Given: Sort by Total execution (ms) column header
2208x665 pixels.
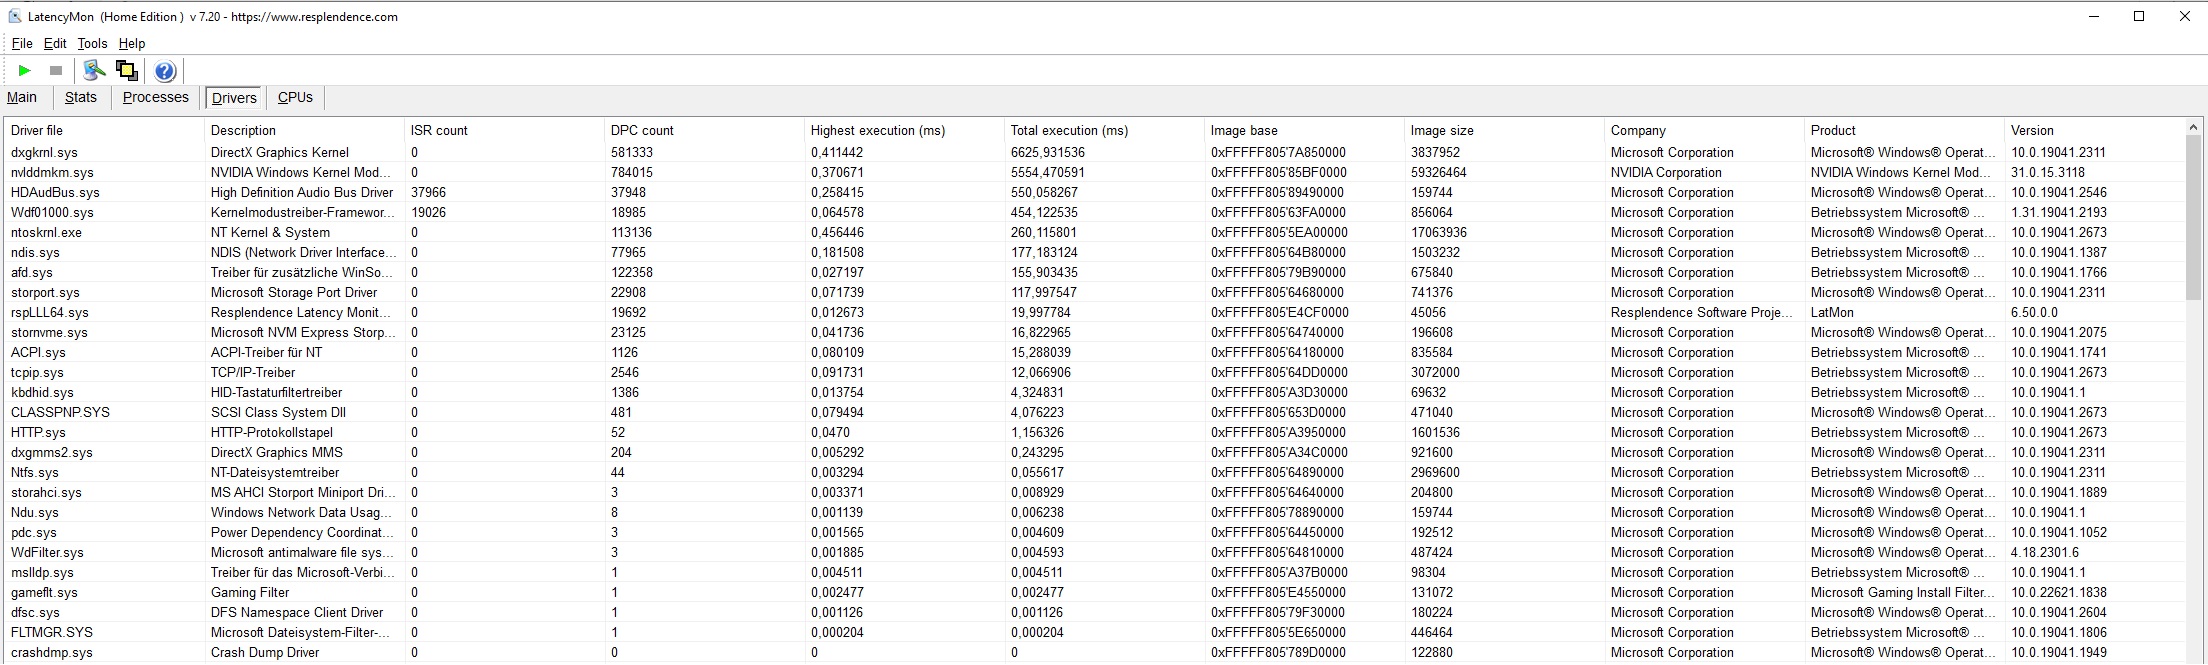Looking at the screenshot, I should coord(1104,130).
